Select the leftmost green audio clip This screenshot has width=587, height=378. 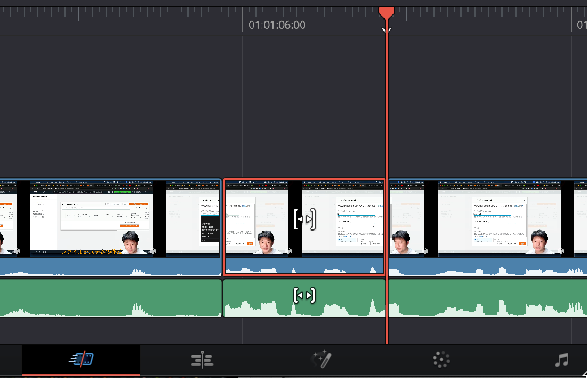[x=110, y=298]
